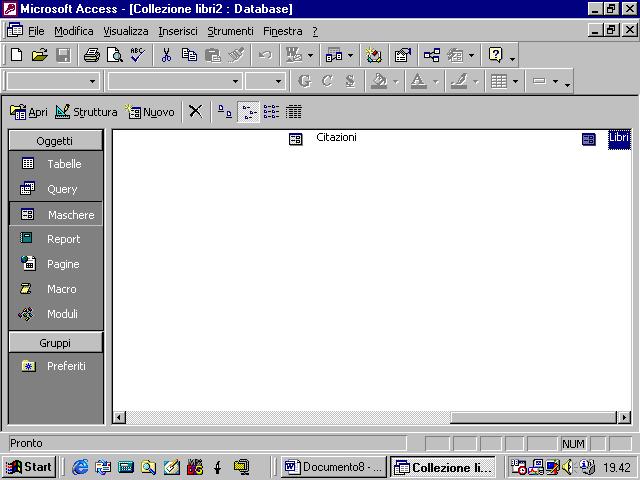
Task: Click the font color A button
Action: click(418, 81)
